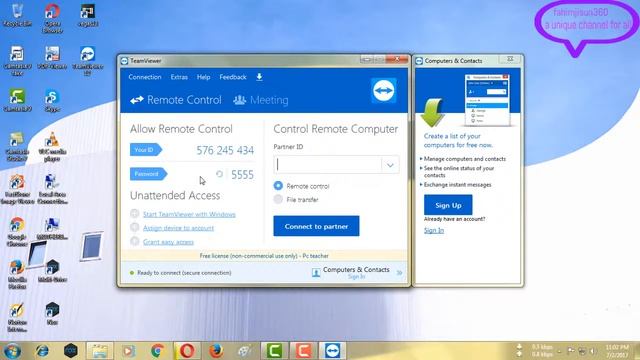The width and height of the screenshot is (640, 360).
Task: Click Grant easy access link
Action: [x=168, y=242]
